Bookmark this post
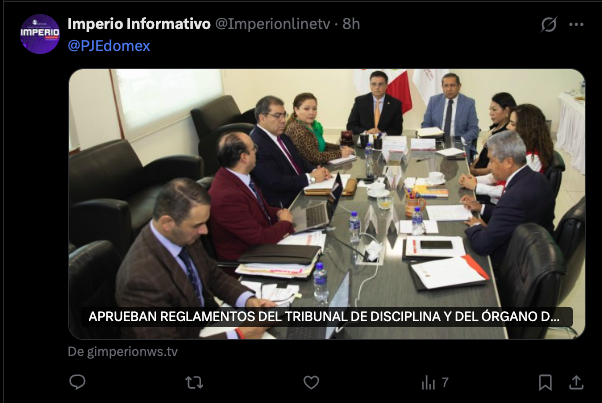Screen dimensions: 602x403 [x=545, y=382]
